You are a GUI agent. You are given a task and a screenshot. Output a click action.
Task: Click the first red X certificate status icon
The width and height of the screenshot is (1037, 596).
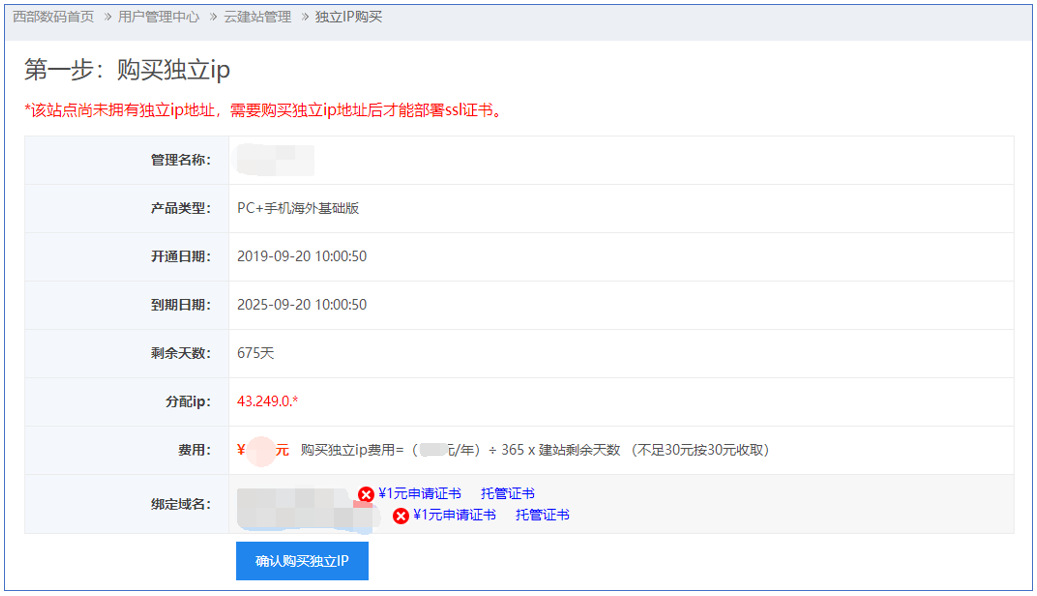[x=366, y=494]
